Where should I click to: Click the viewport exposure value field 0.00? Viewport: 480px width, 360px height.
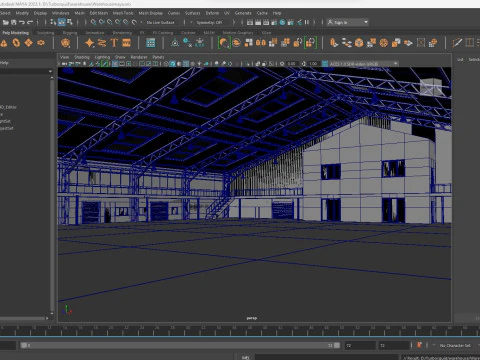(291, 63)
